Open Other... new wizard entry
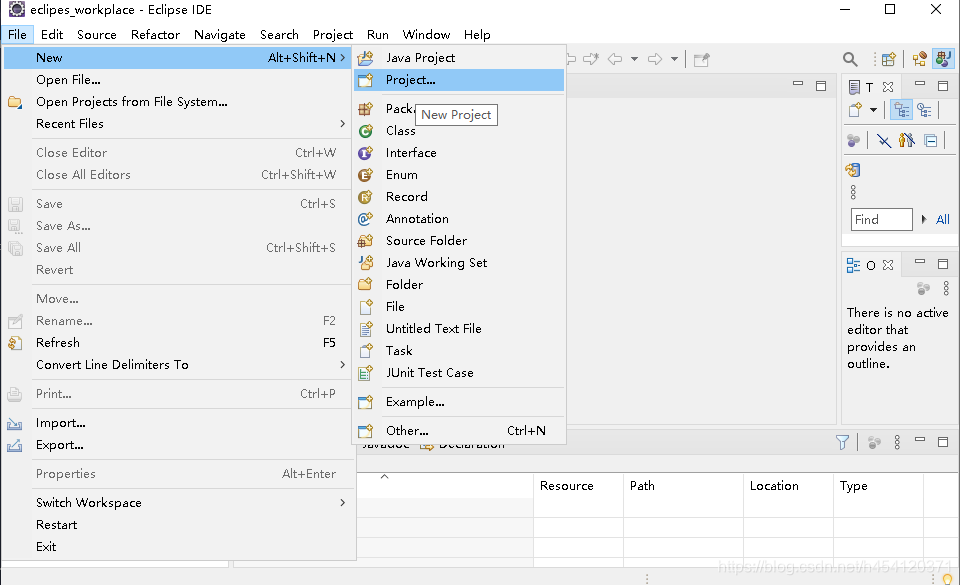Viewport: 960px width, 585px height. (459, 431)
